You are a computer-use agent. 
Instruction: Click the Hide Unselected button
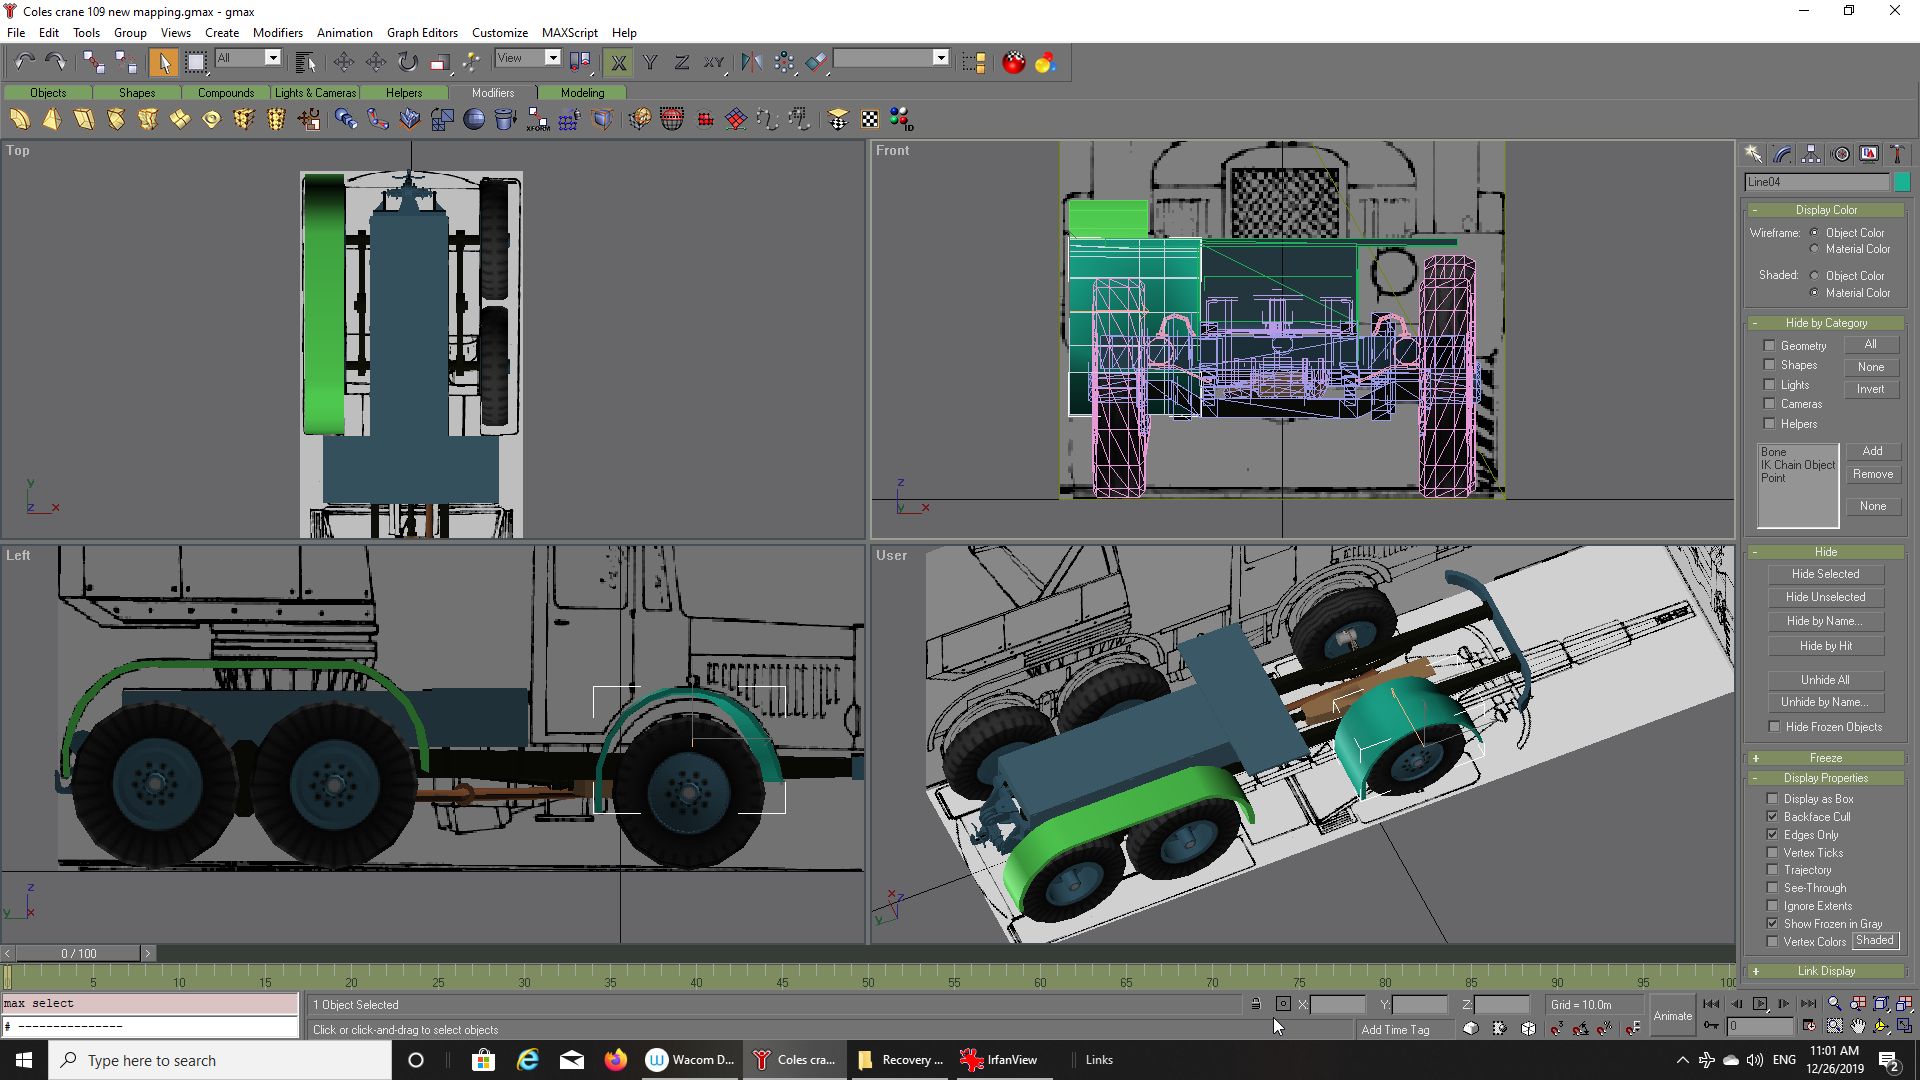click(x=1825, y=597)
